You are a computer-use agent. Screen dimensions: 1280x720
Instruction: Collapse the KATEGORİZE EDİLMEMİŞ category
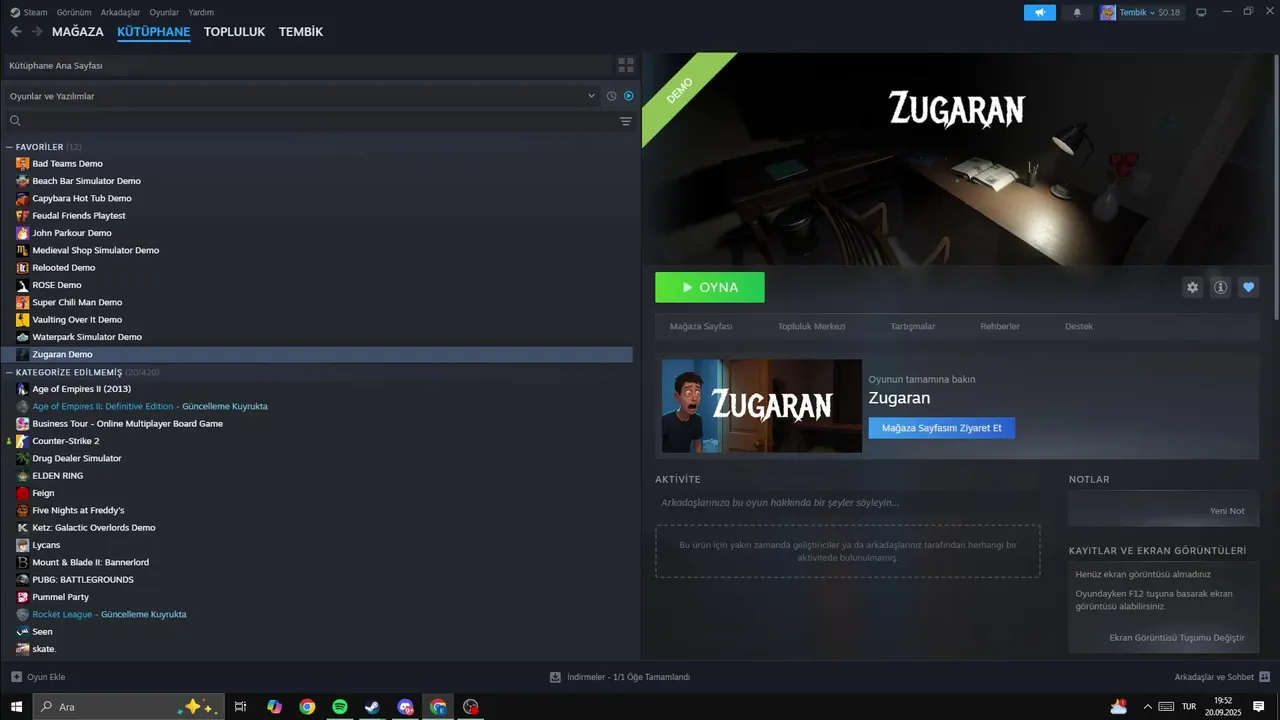(9, 372)
